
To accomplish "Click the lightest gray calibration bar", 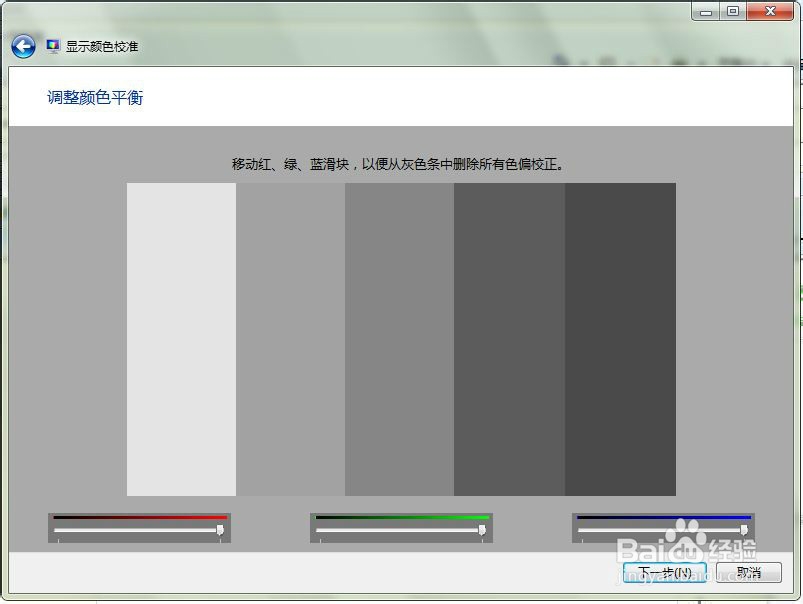I will click(181, 339).
